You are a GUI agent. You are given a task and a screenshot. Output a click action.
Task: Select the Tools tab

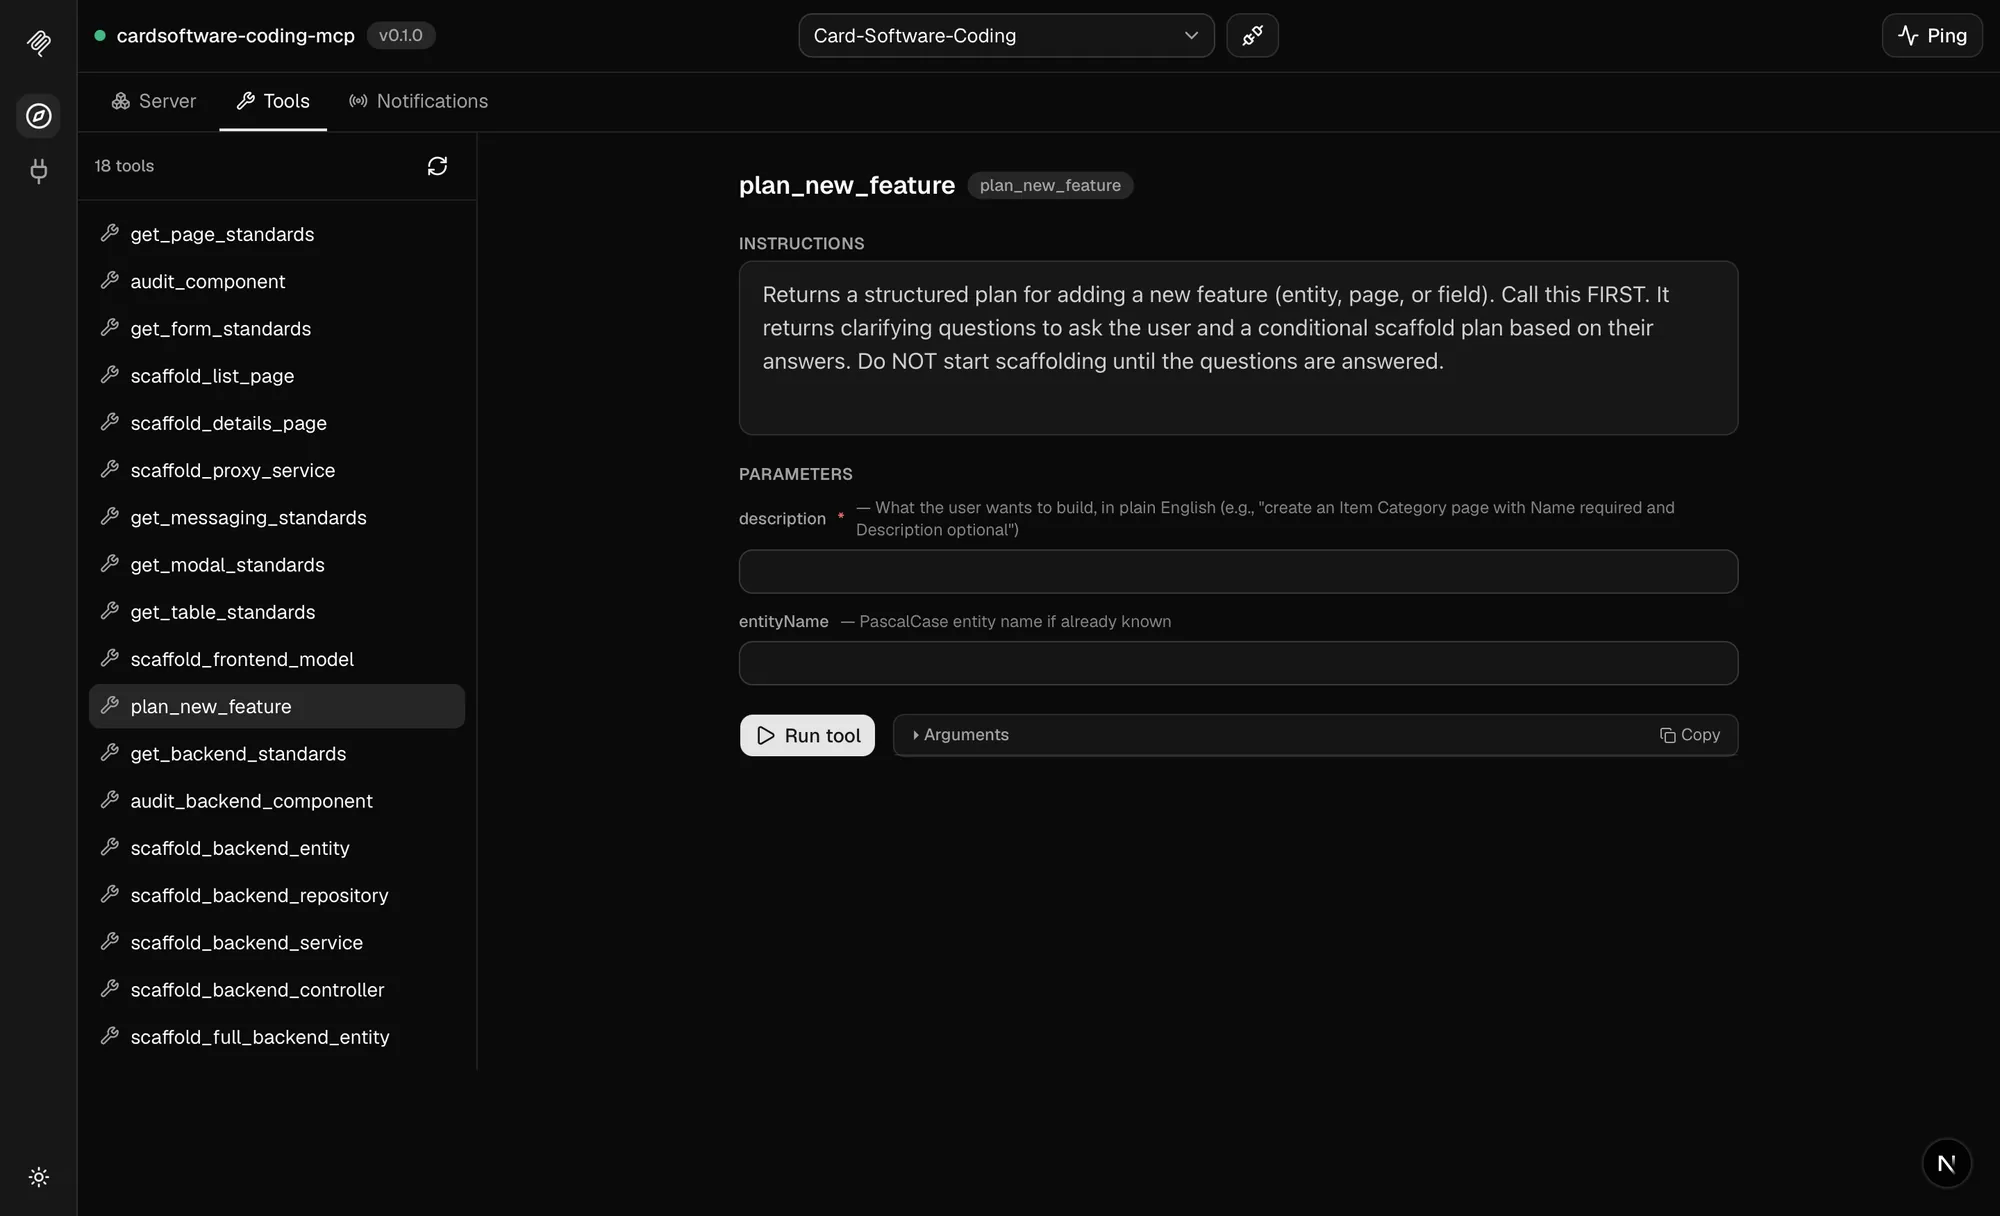click(x=273, y=101)
